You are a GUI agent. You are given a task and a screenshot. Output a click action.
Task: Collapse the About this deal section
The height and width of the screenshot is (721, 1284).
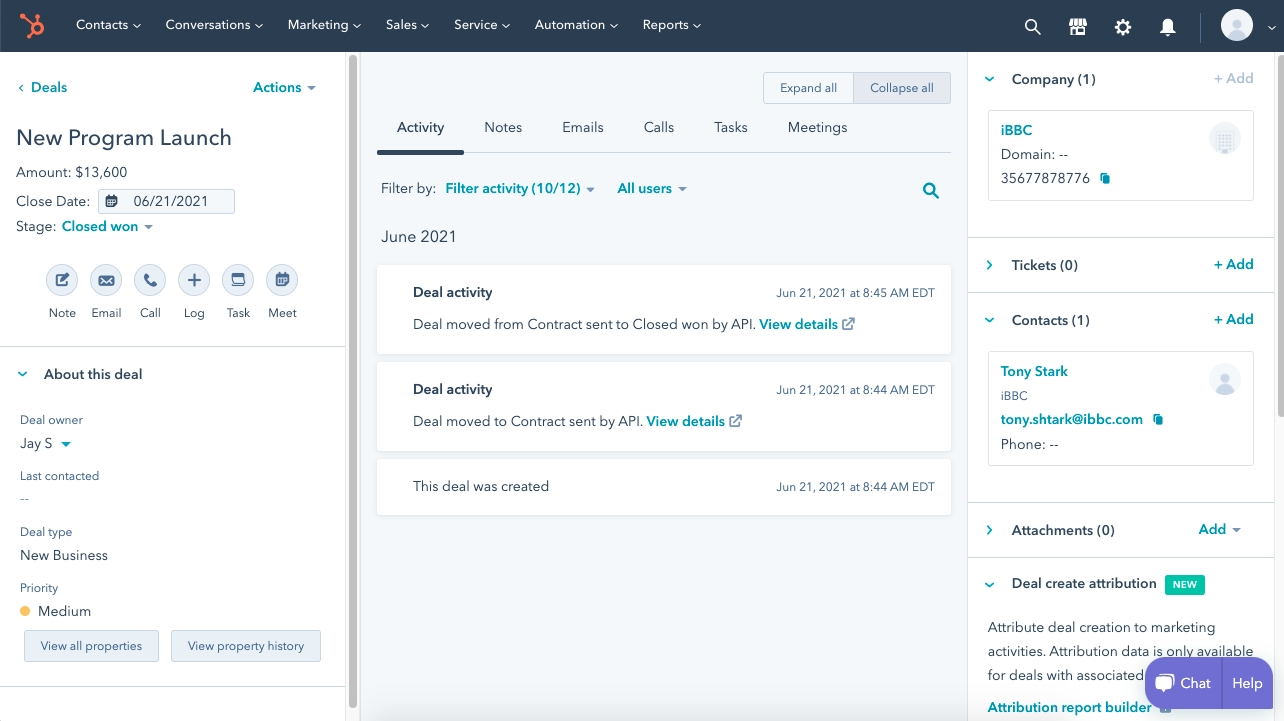pyautogui.click(x=24, y=374)
